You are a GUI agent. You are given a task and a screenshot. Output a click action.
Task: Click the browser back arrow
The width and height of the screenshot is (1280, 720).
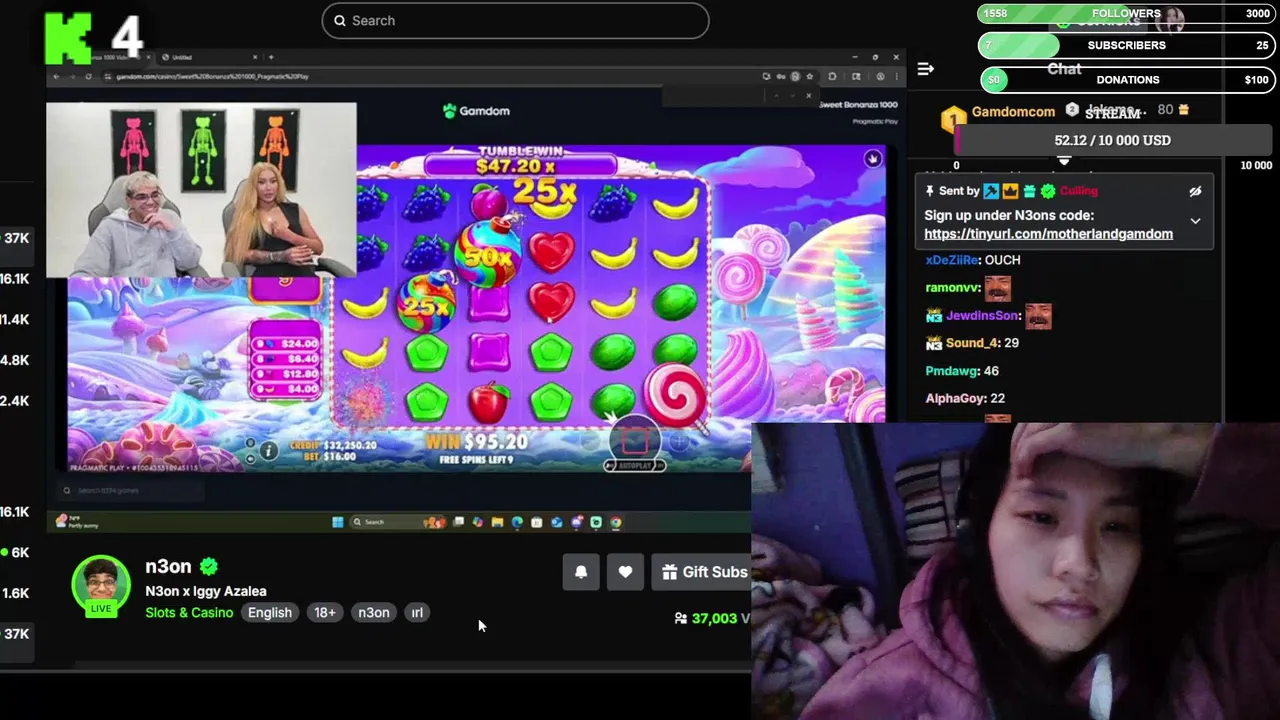tap(57, 77)
